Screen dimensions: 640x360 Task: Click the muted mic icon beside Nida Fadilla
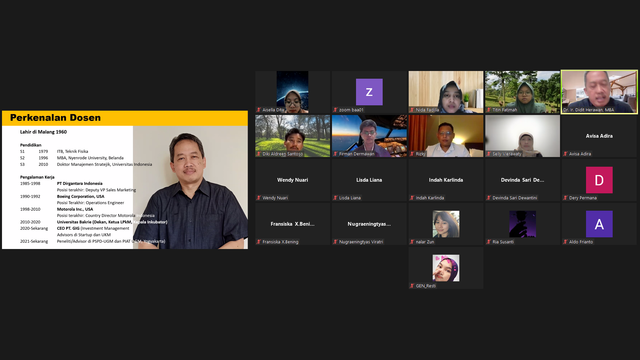pyautogui.click(x=412, y=110)
